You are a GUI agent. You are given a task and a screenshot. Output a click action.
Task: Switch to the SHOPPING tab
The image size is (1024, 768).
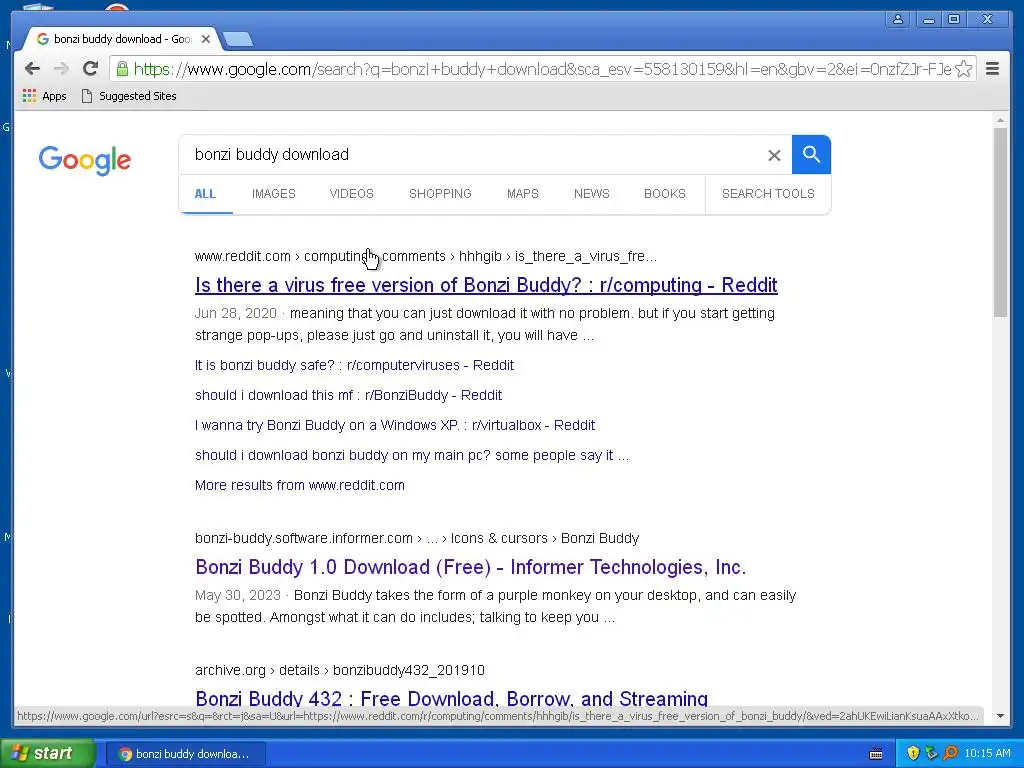point(440,194)
